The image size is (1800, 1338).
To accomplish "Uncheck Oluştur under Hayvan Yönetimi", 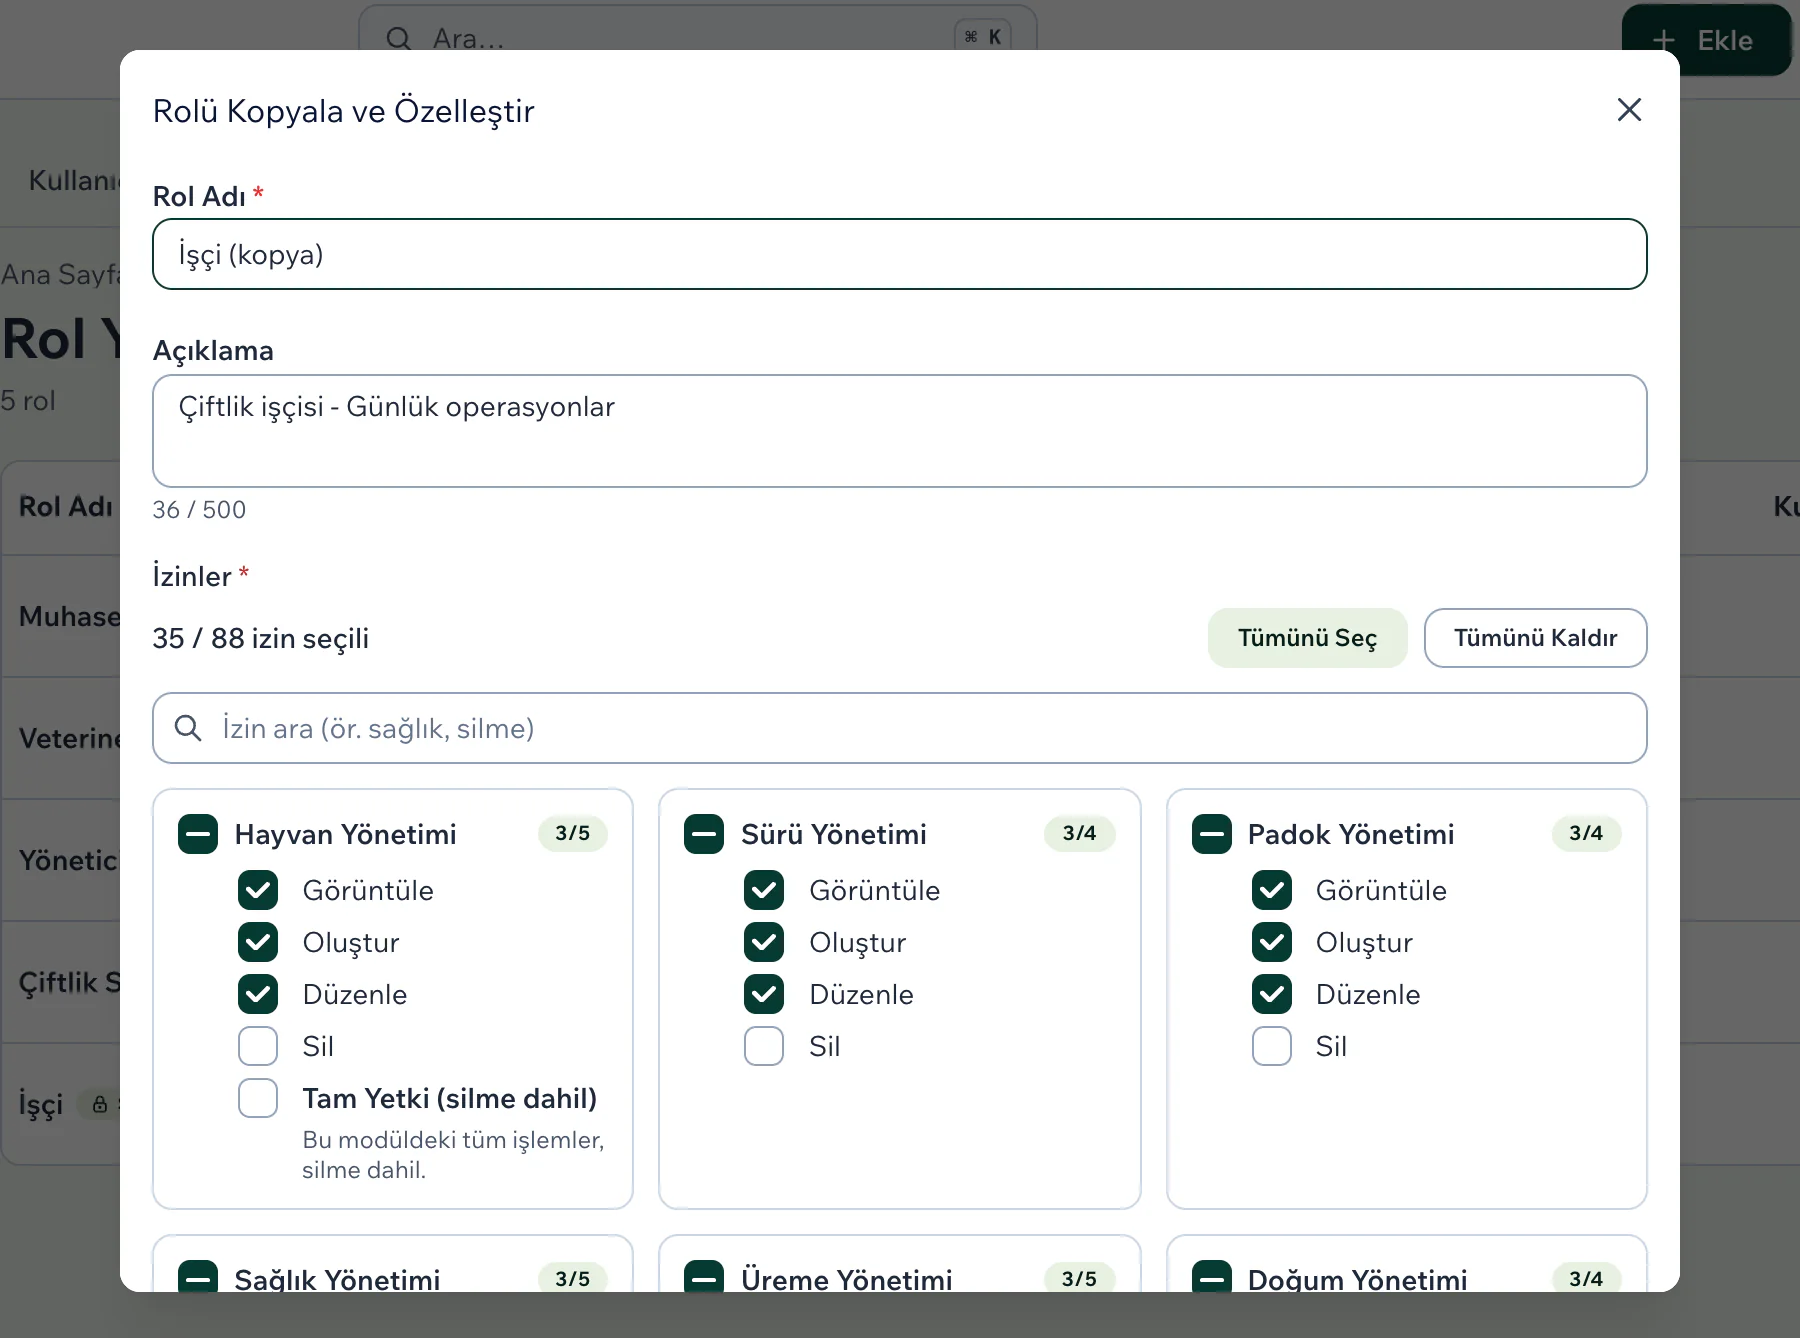I will pos(258,942).
